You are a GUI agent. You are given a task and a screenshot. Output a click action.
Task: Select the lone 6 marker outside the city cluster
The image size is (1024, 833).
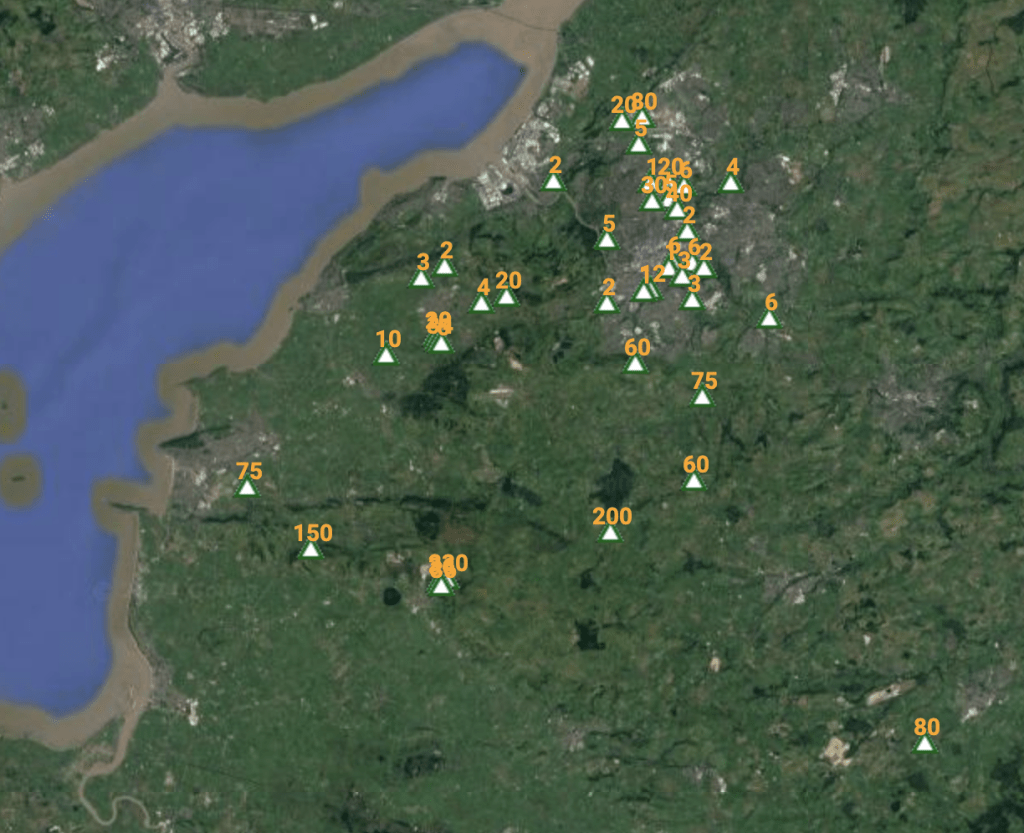pyautogui.click(x=769, y=319)
